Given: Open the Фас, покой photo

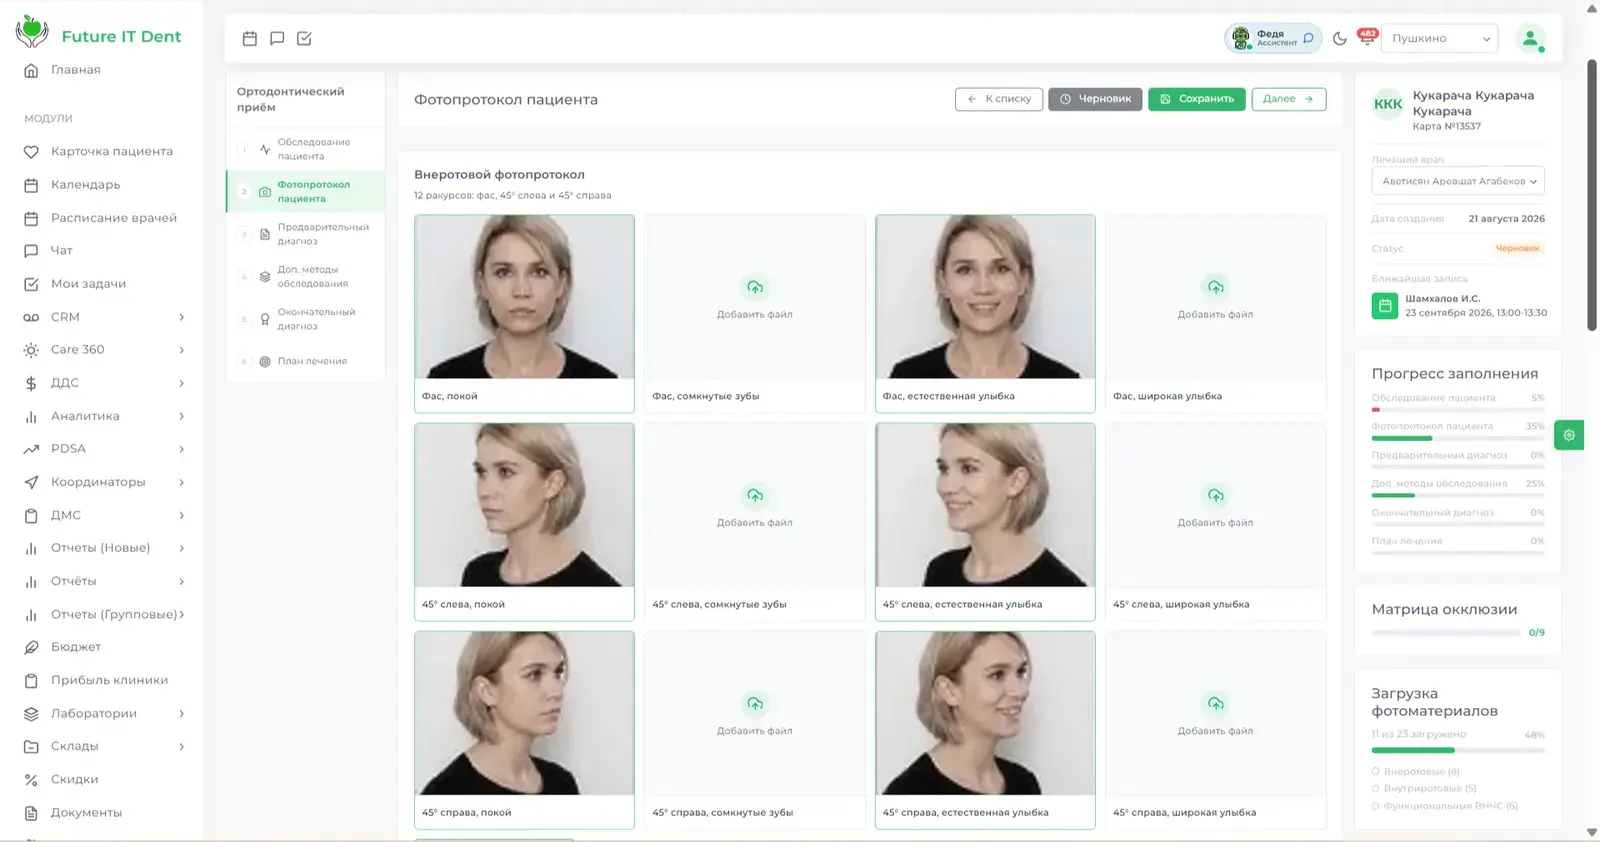Looking at the screenshot, I should tap(524, 297).
